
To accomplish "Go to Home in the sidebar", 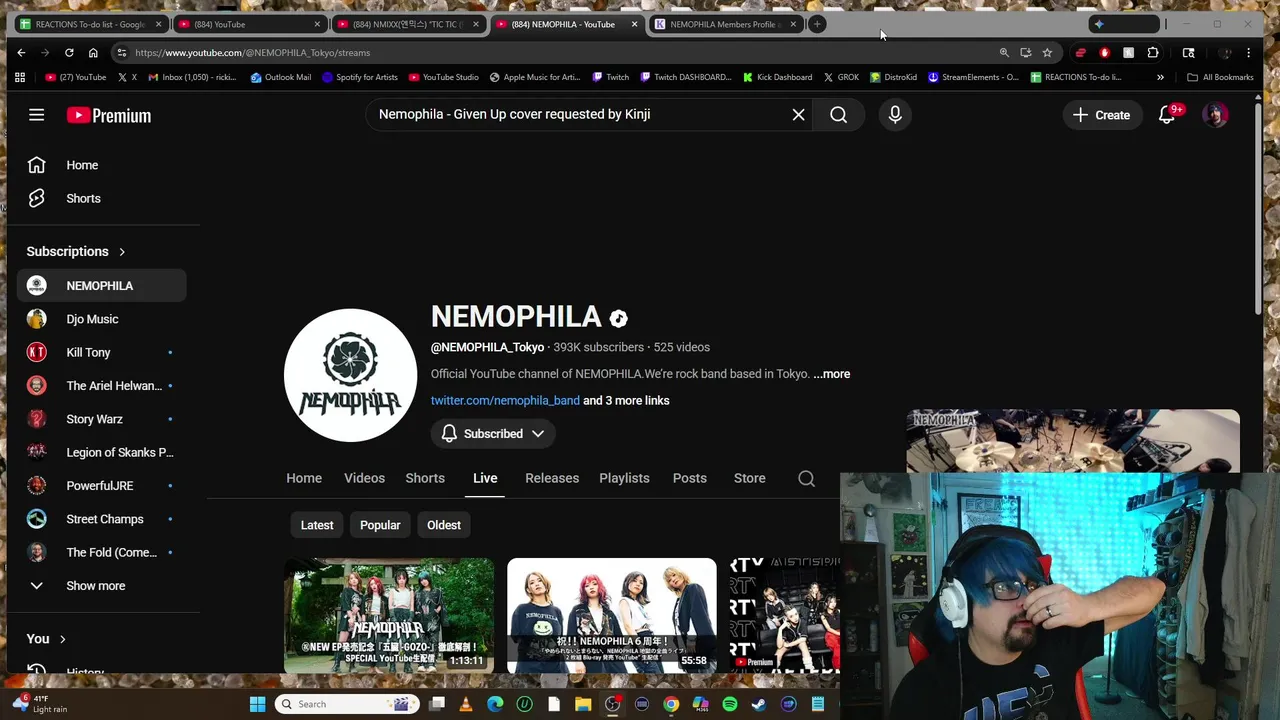I will click(x=100, y=165).
